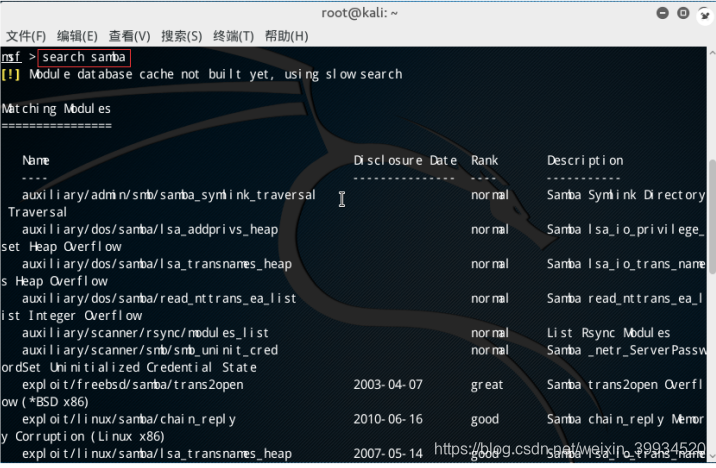Screen dimensions: 716x468
Task: Click the 'Samba Symlink Directory' description
Action: pos(626,195)
